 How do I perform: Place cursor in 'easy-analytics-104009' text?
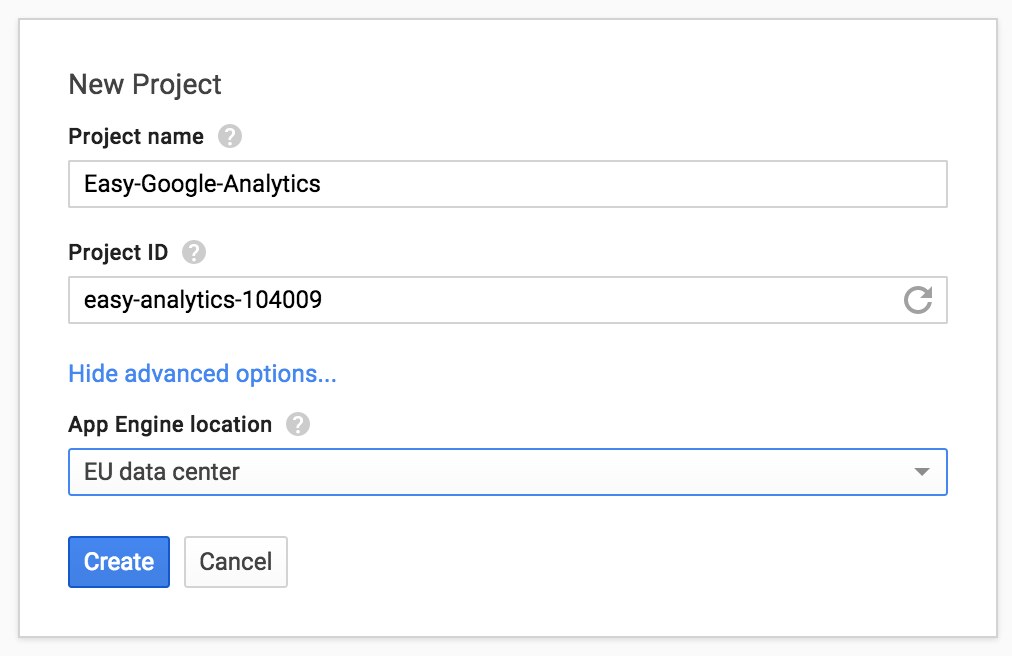click(x=203, y=300)
